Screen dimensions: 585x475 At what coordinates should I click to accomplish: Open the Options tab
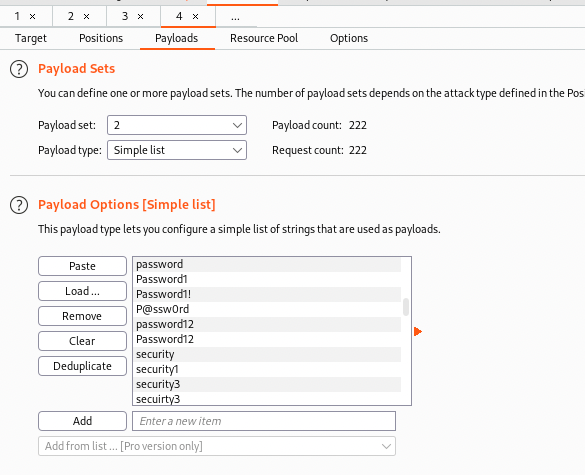[x=349, y=38]
